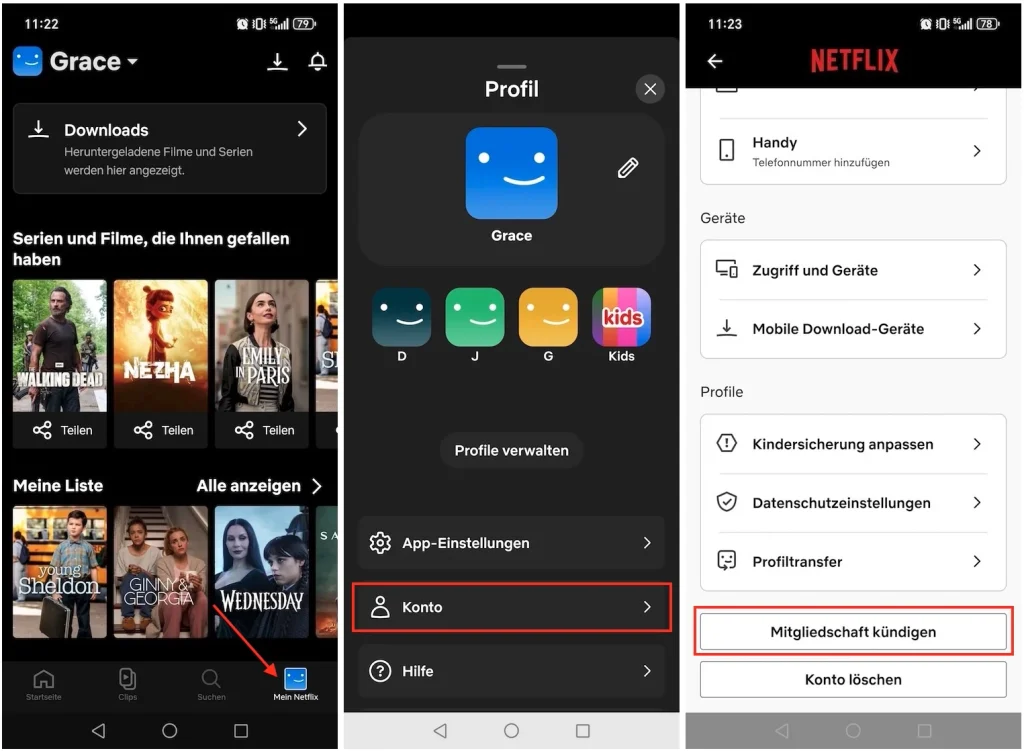This screenshot has width=1024, height=751.
Task: Share Emily in Paris via Teilen
Action: coord(264,430)
